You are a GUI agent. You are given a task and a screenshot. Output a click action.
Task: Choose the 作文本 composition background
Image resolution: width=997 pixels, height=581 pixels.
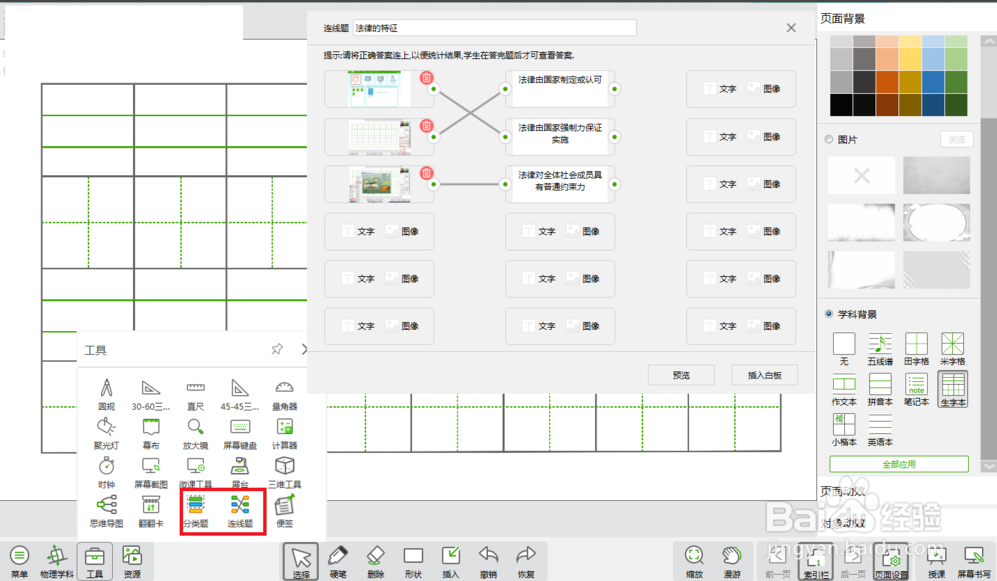(x=844, y=390)
